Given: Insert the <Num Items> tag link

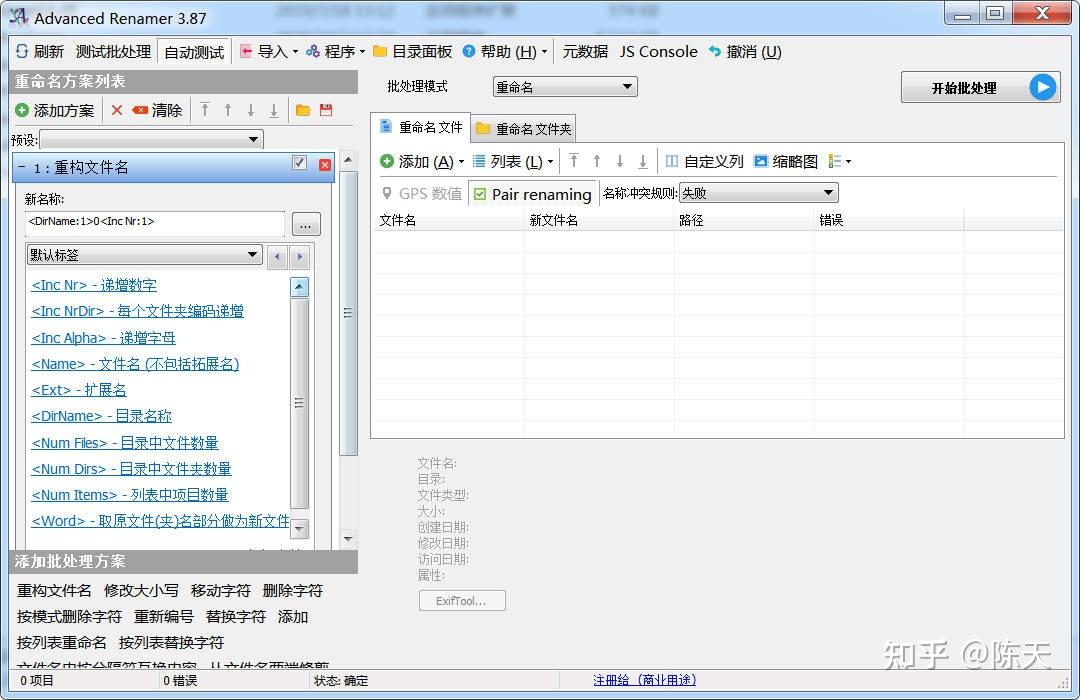Looking at the screenshot, I should 129,495.
